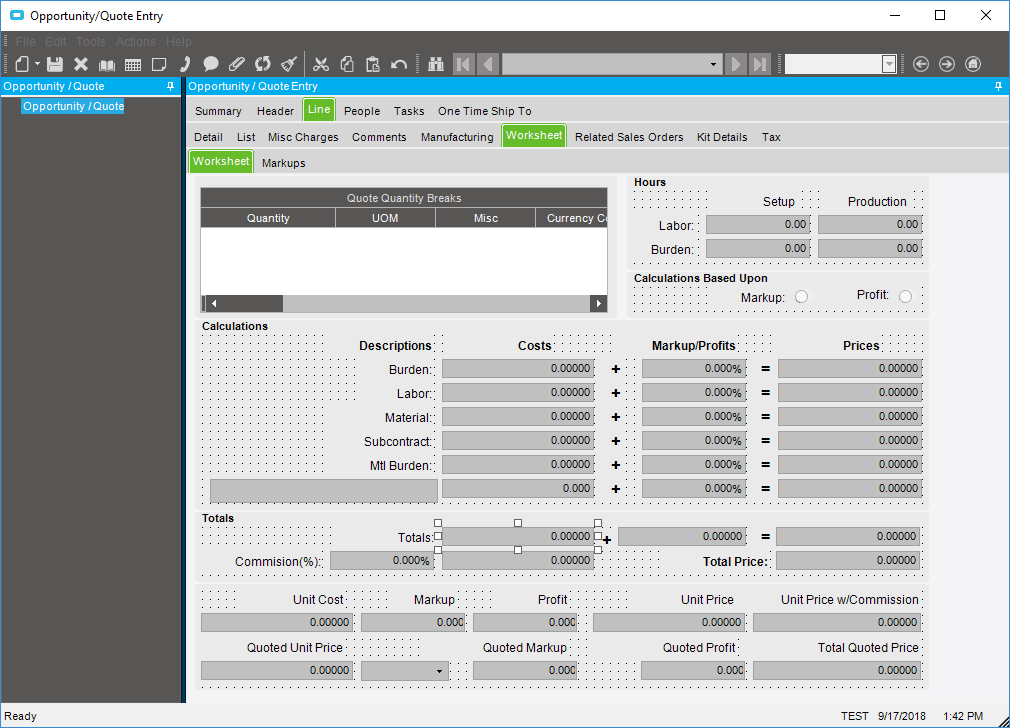Click the Commision(%) input field
Viewport: 1010px width, 728px height.
[x=382, y=561]
